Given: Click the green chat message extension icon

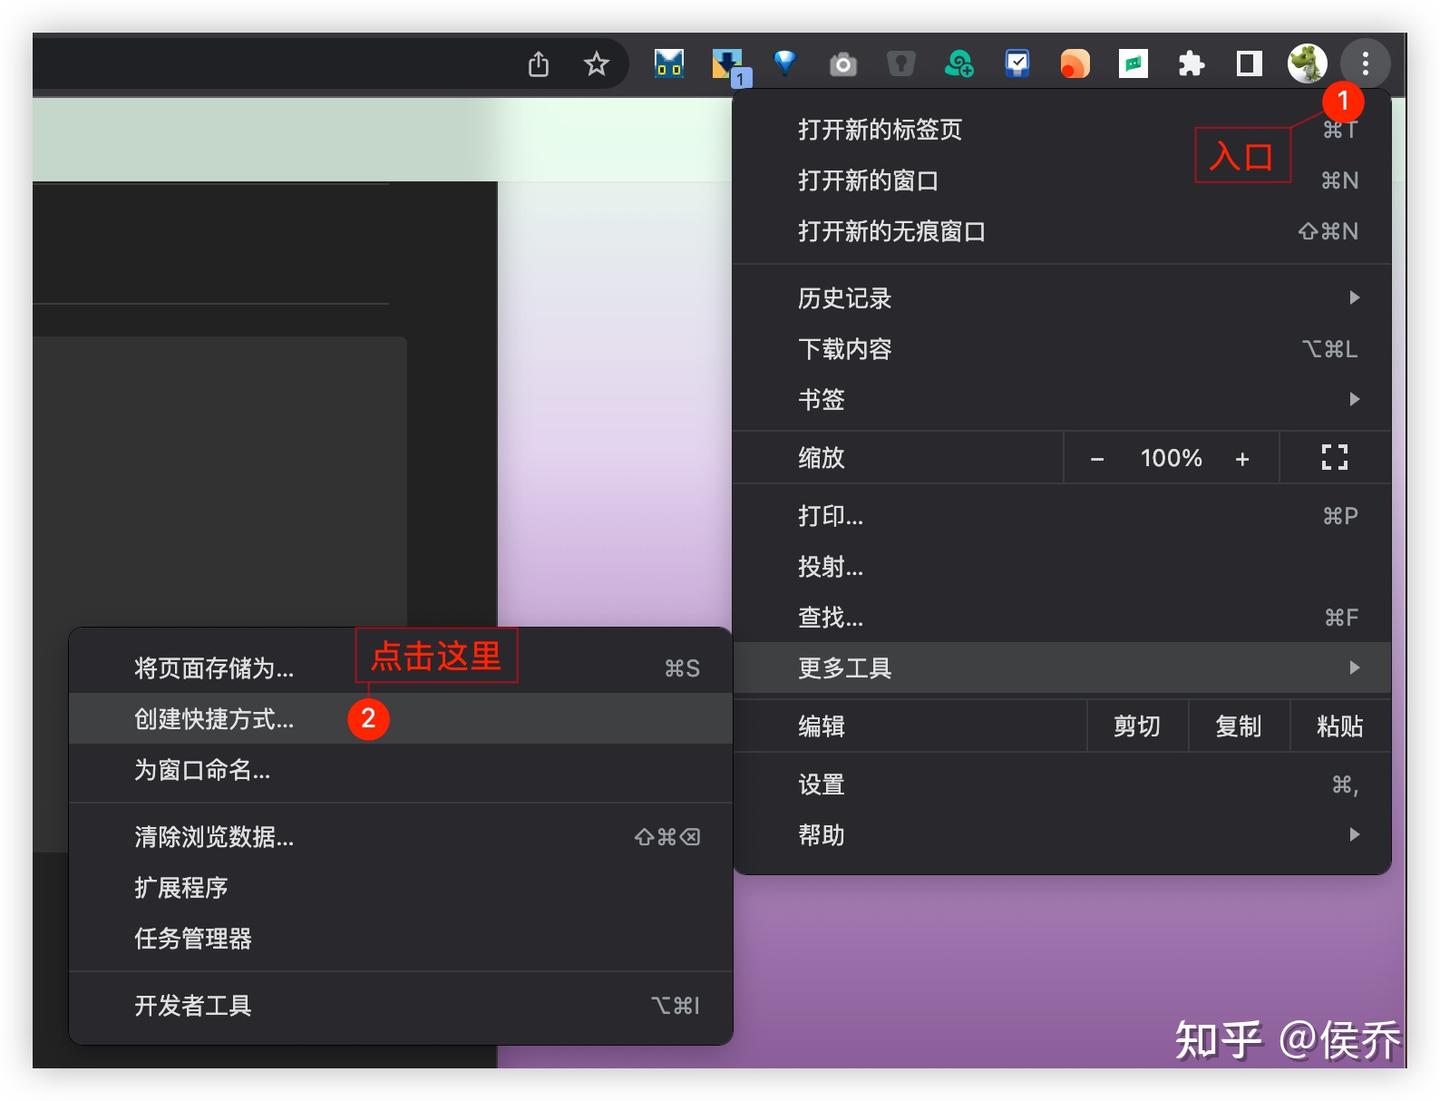Looking at the screenshot, I should click(x=1133, y=63).
